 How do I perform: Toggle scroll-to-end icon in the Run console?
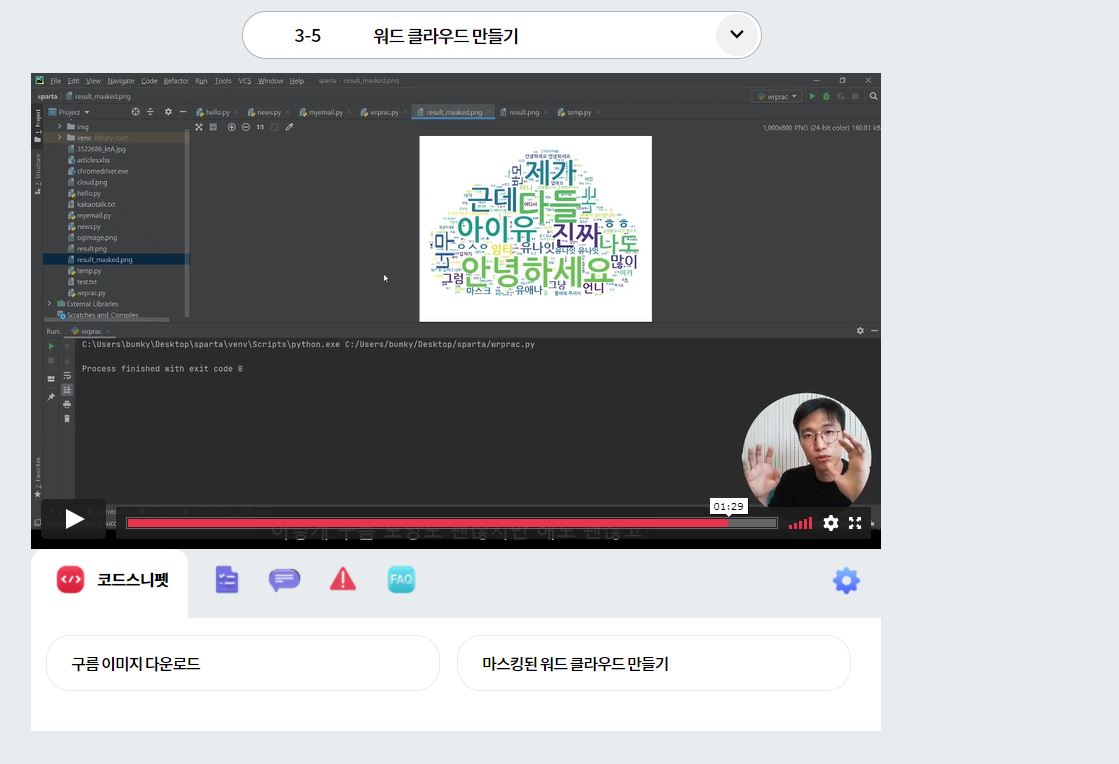click(x=67, y=389)
